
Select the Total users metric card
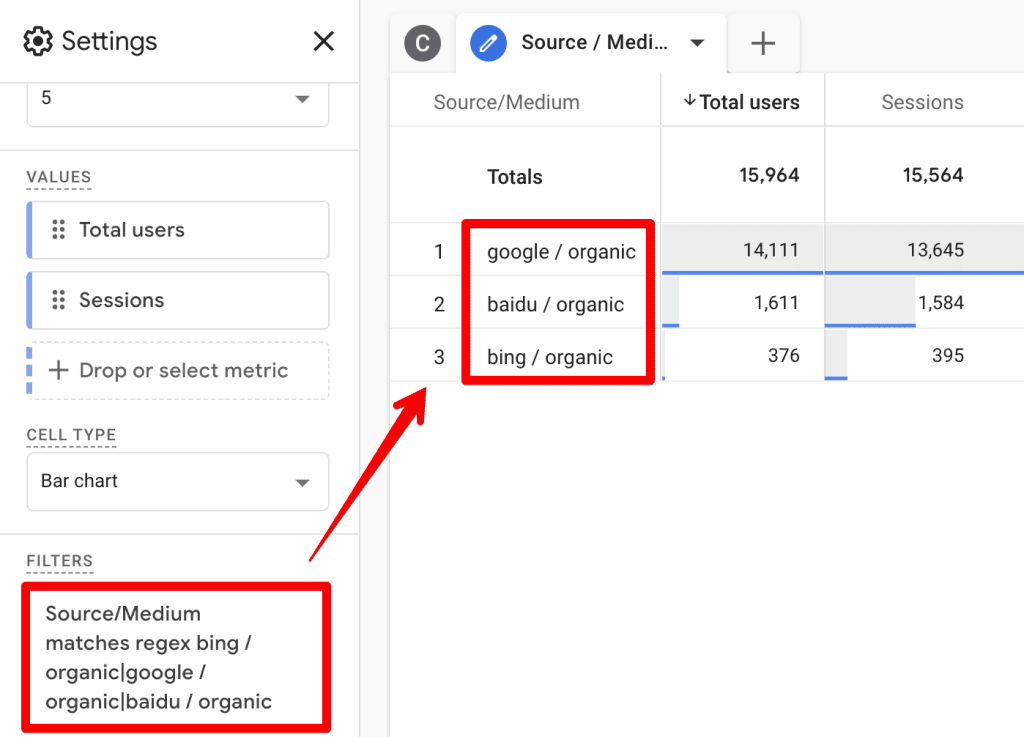[x=178, y=230]
